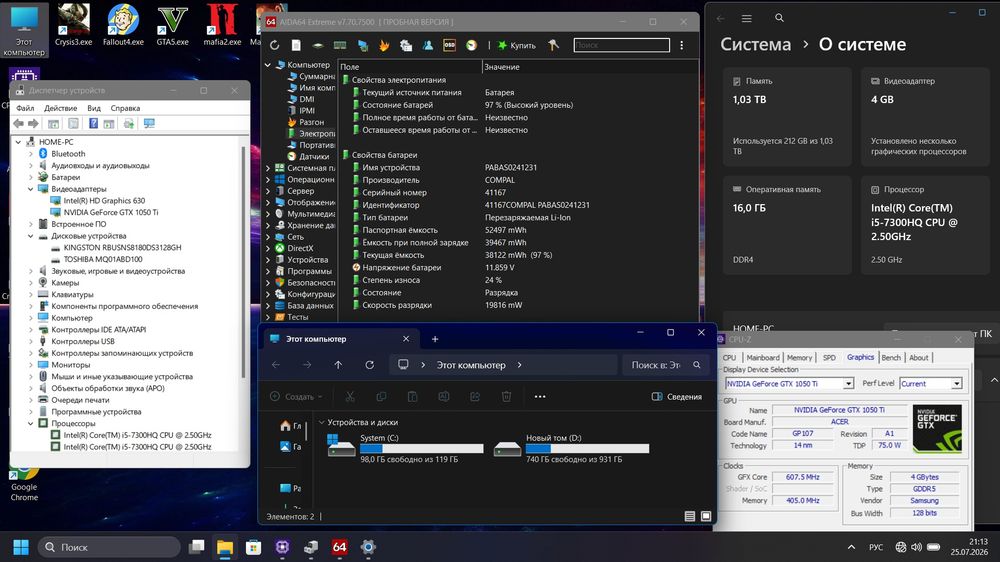
Task: Switch Explorer to the details list view icon
Action: coord(689,516)
